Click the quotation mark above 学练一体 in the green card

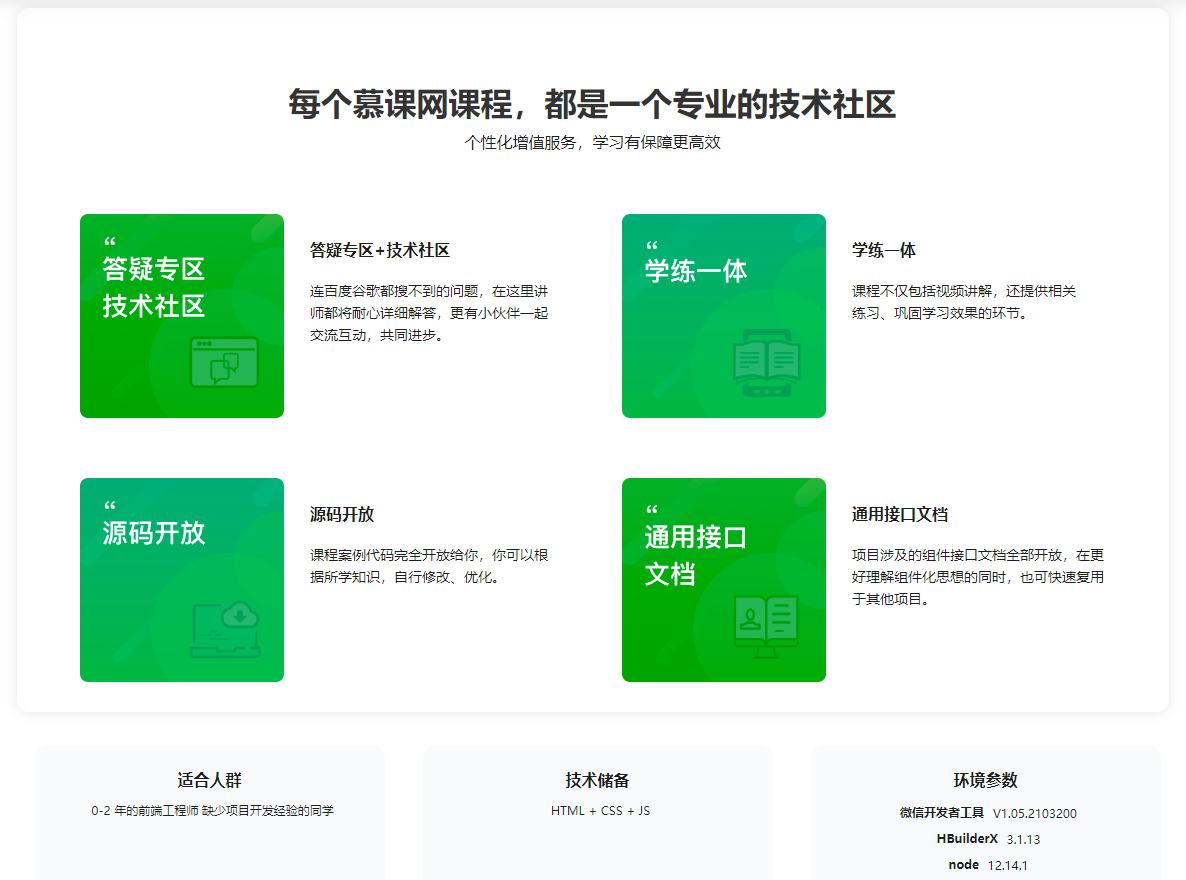(x=652, y=245)
